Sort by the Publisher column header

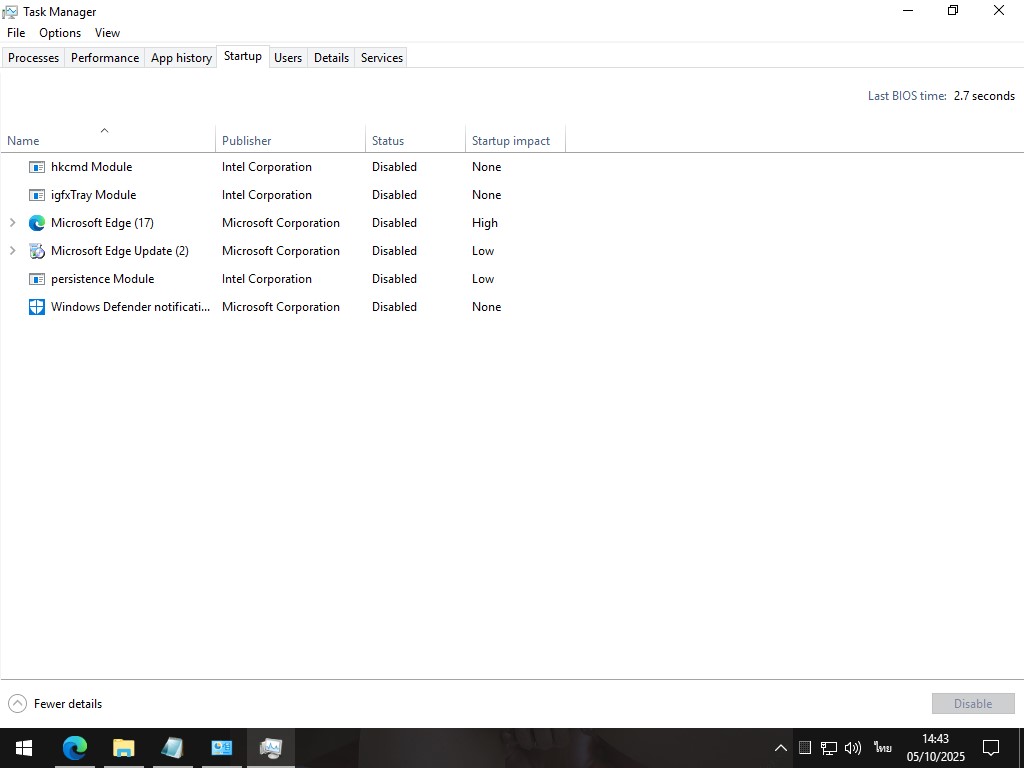point(291,138)
